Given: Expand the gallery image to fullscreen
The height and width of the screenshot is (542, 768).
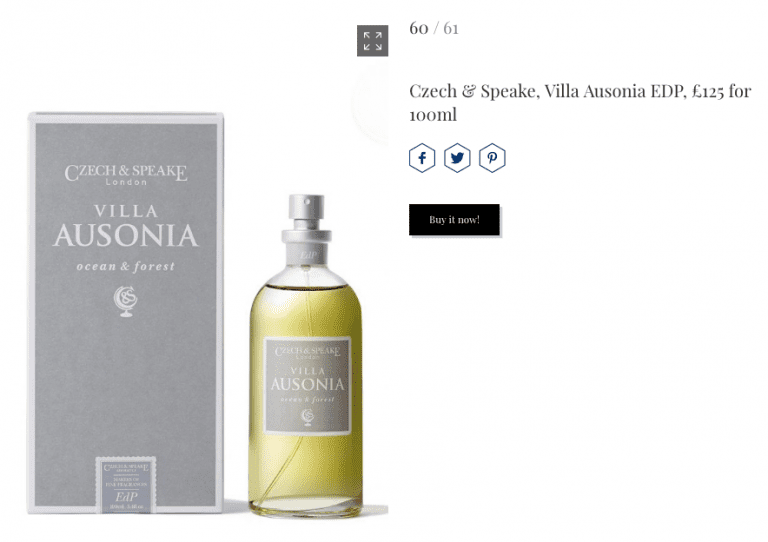Looking at the screenshot, I should coord(372,41).
